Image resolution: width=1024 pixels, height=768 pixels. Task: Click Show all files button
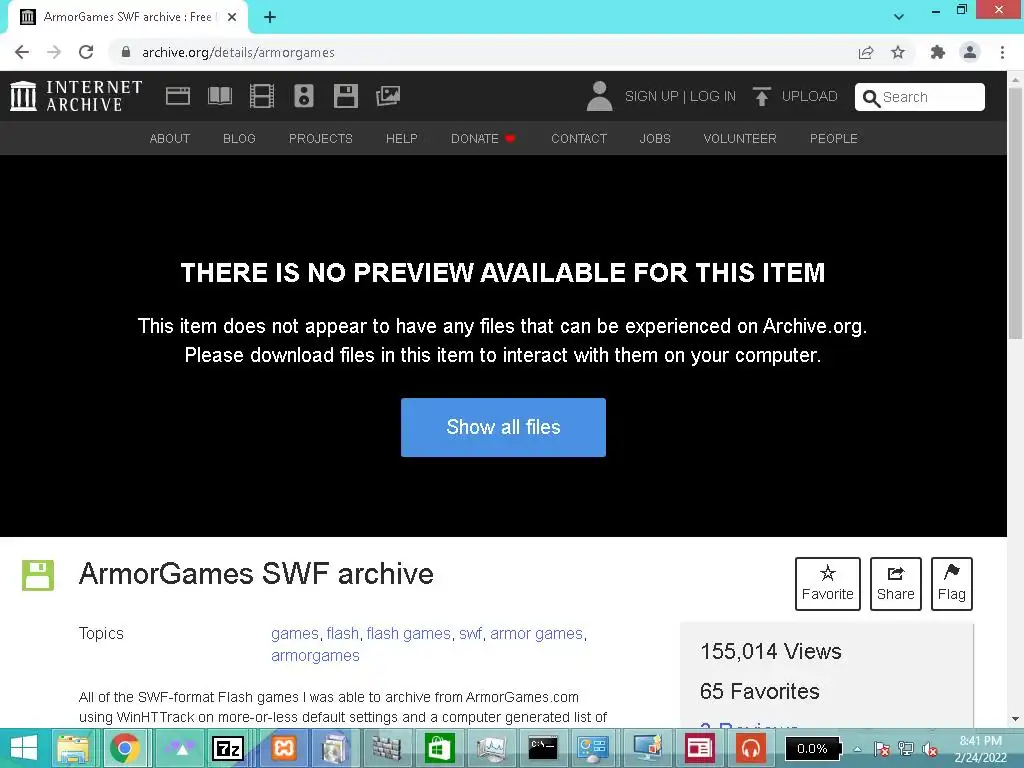pyautogui.click(x=504, y=427)
